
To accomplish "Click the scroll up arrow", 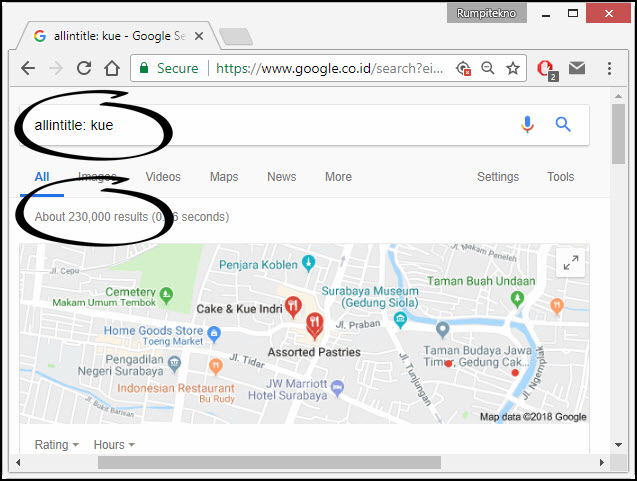I will tap(618, 97).
